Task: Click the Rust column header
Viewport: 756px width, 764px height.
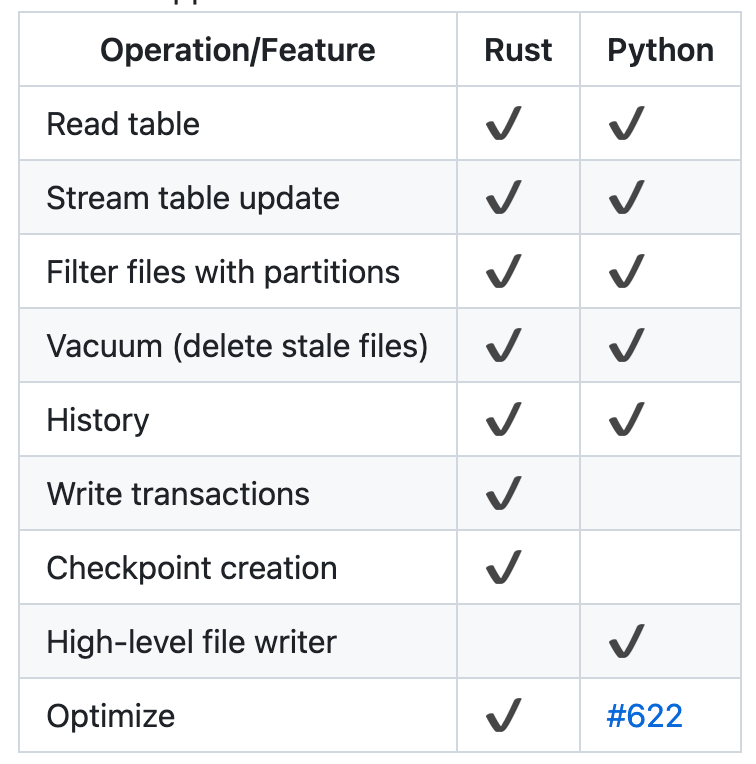Action: pos(518,50)
